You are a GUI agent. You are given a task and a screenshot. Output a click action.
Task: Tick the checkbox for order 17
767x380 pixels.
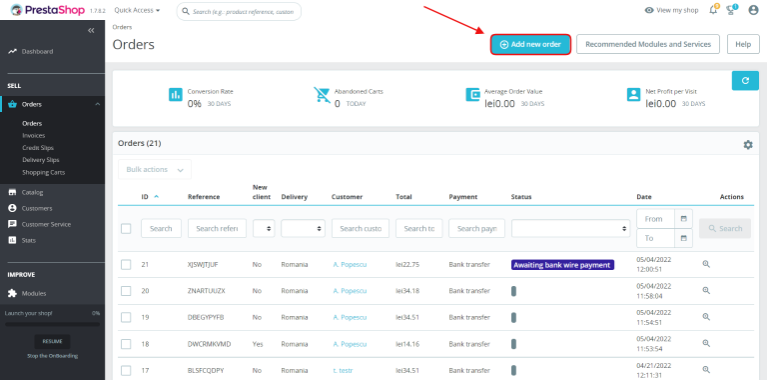tap(126, 370)
